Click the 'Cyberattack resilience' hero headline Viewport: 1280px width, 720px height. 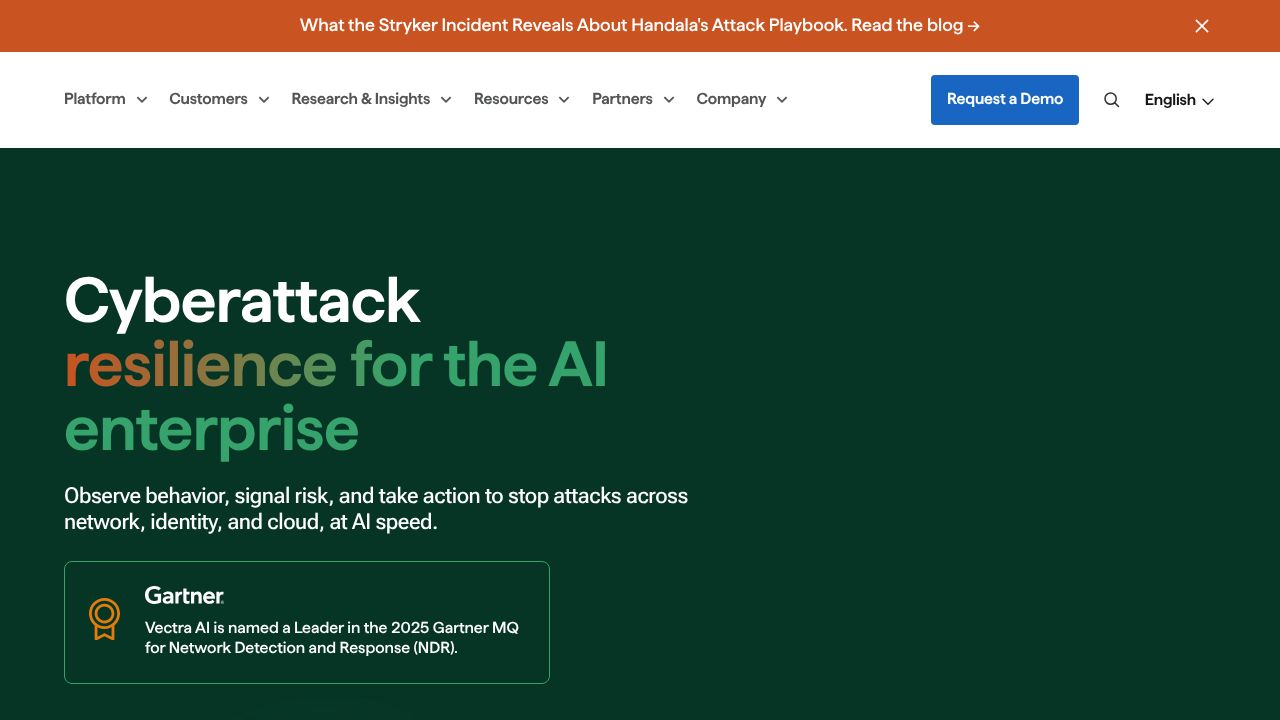tap(336, 365)
